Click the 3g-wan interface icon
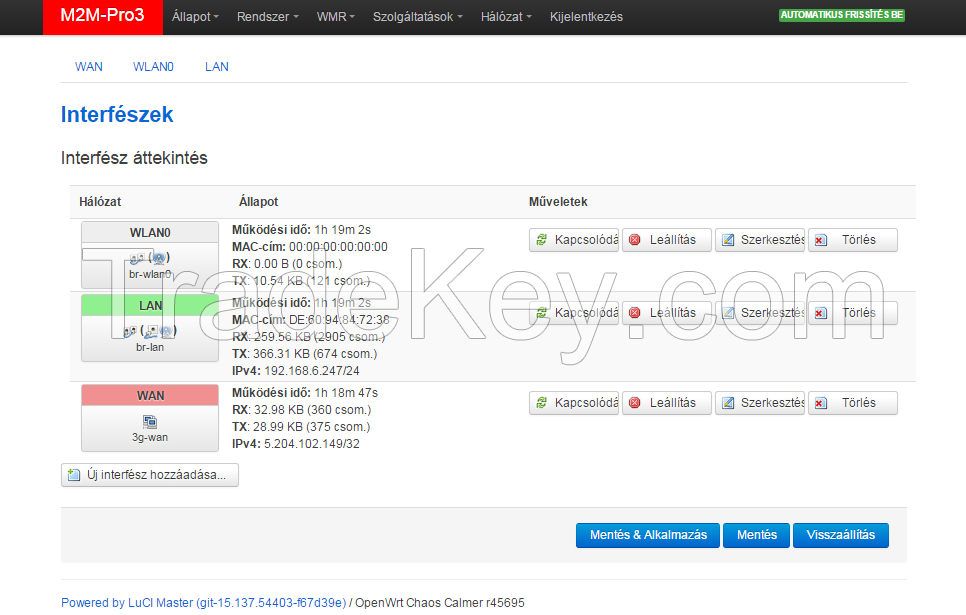This screenshot has height=615, width=966. (x=150, y=422)
